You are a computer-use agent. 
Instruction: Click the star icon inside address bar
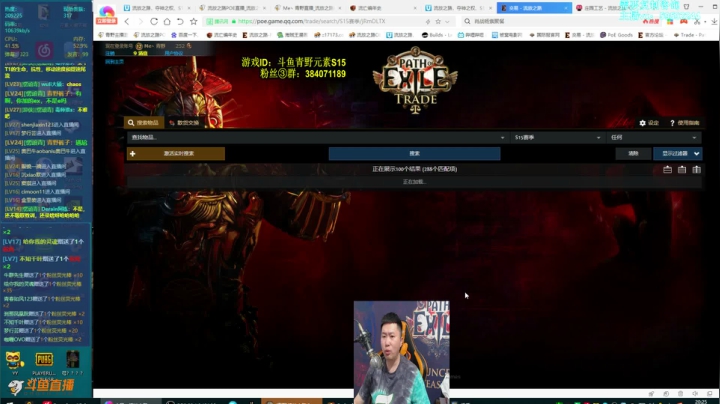point(438,22)
